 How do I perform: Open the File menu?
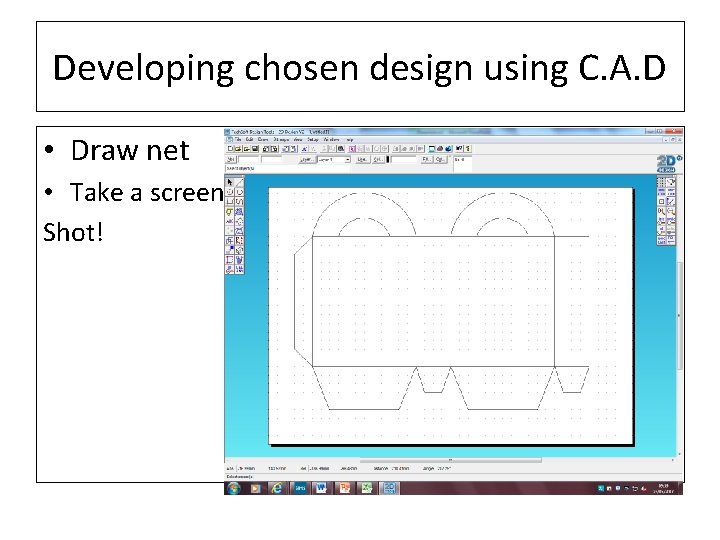click(x=238, y=140)
